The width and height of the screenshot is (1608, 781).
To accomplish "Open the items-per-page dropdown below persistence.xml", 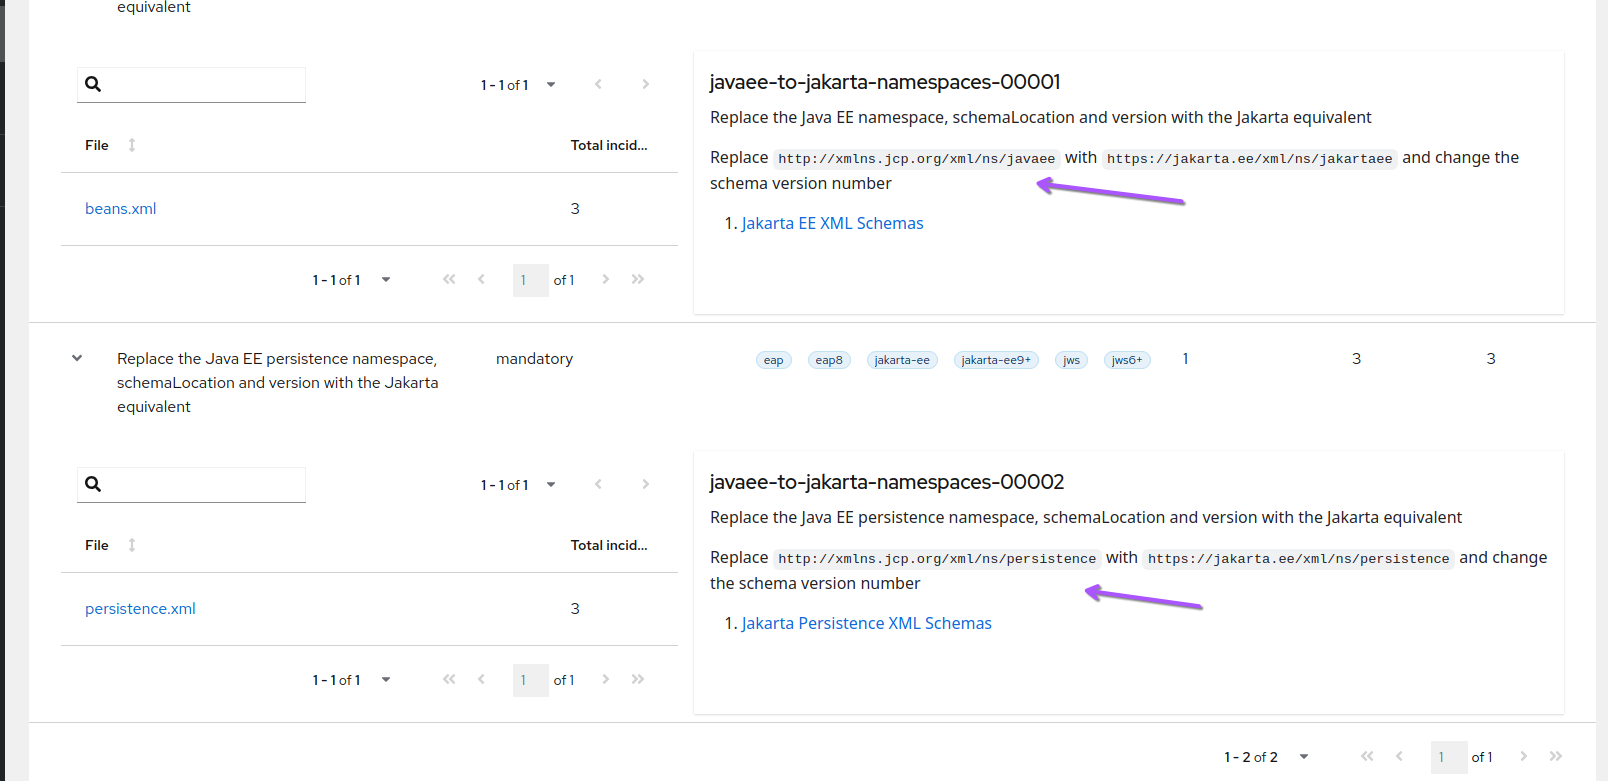I will [x=386, y=680].
